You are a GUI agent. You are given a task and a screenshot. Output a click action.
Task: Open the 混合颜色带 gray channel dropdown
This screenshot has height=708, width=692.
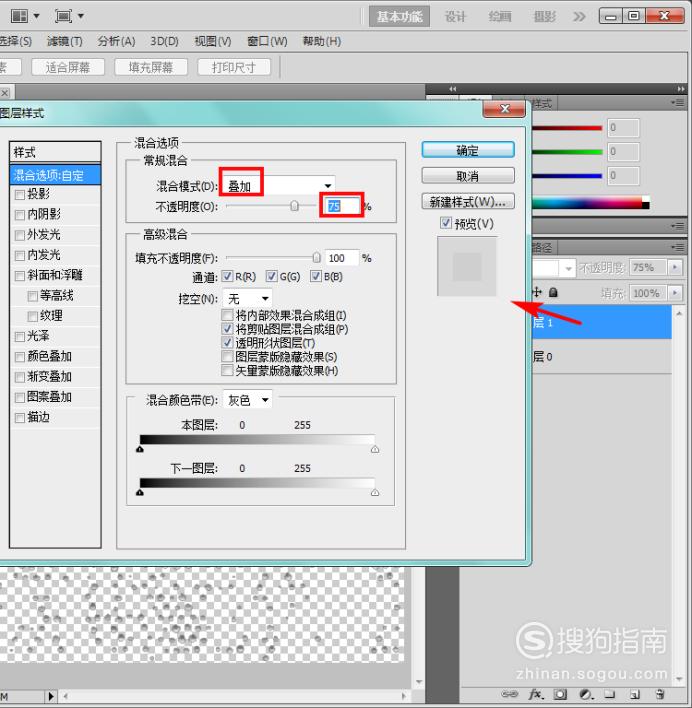(247, 400)
